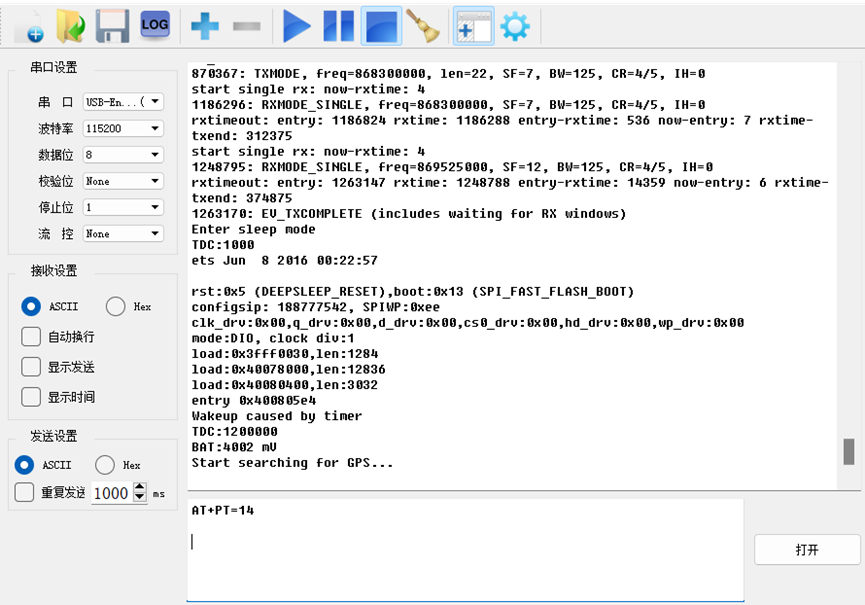
Task: Open the 流控 dropdown showing None
Action: 123,233
